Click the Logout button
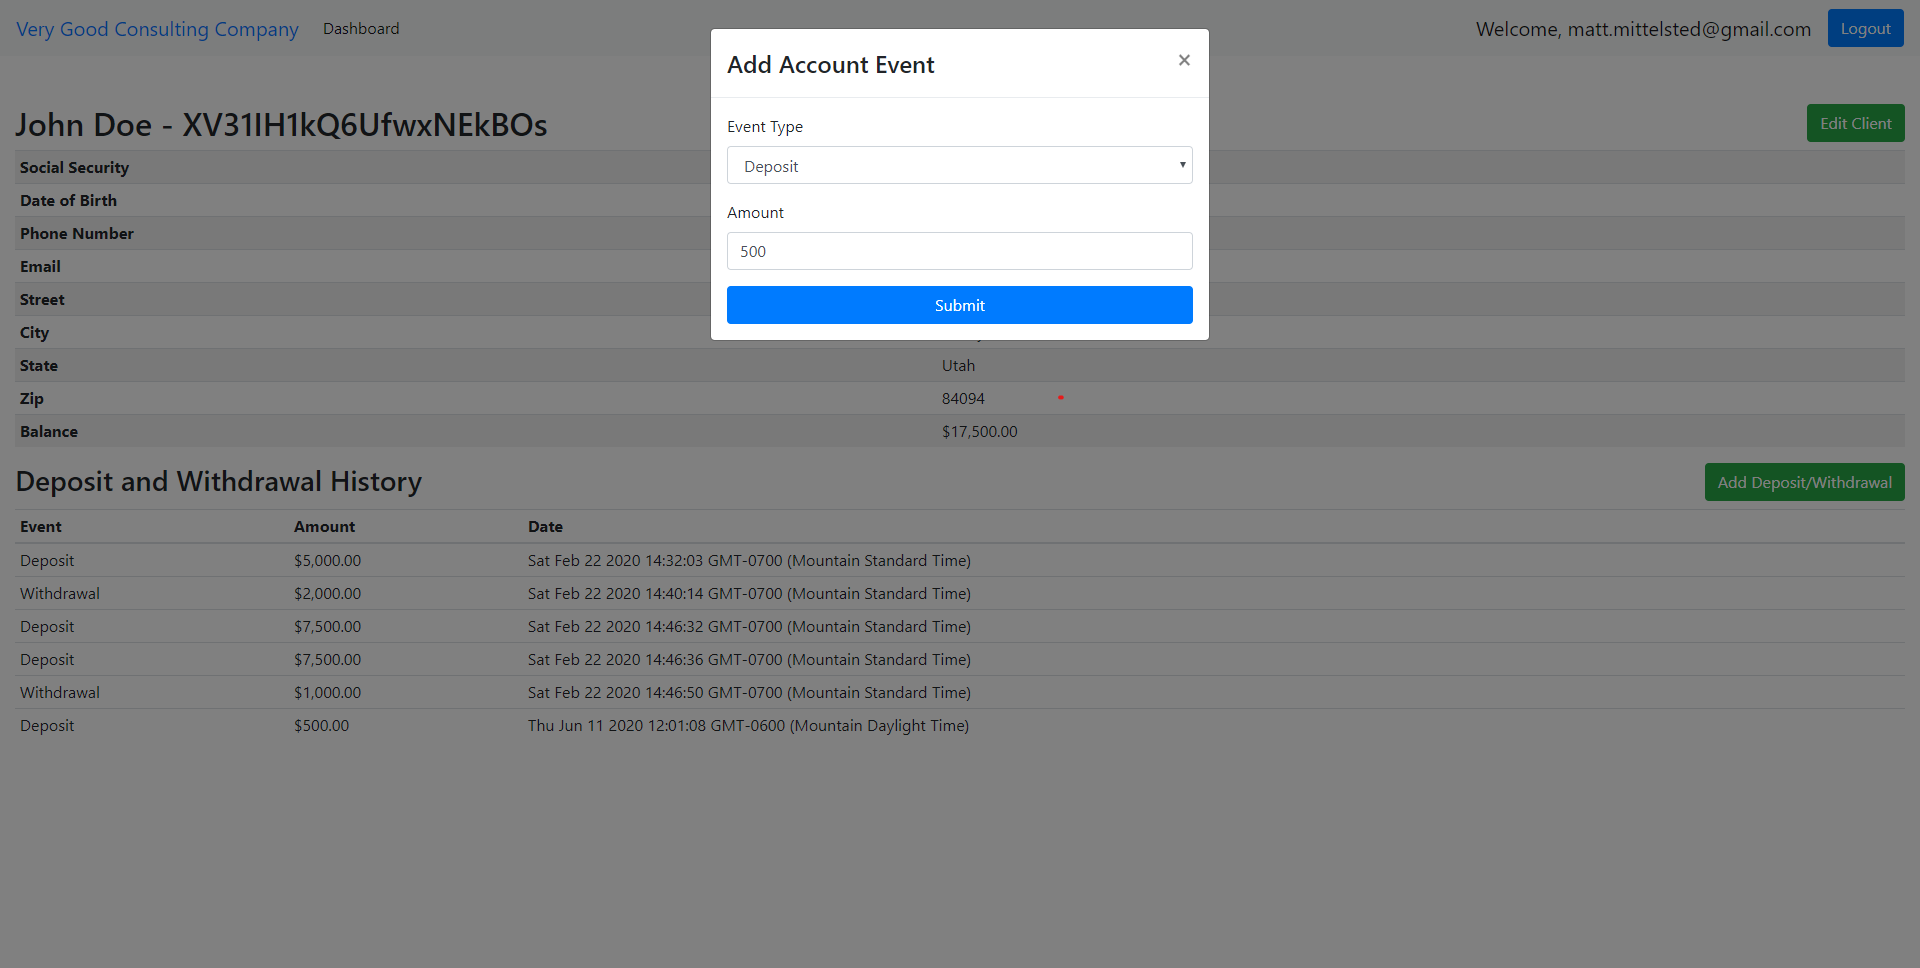The width and height of the screenshot is (1920, 968). click(1865, 28)
